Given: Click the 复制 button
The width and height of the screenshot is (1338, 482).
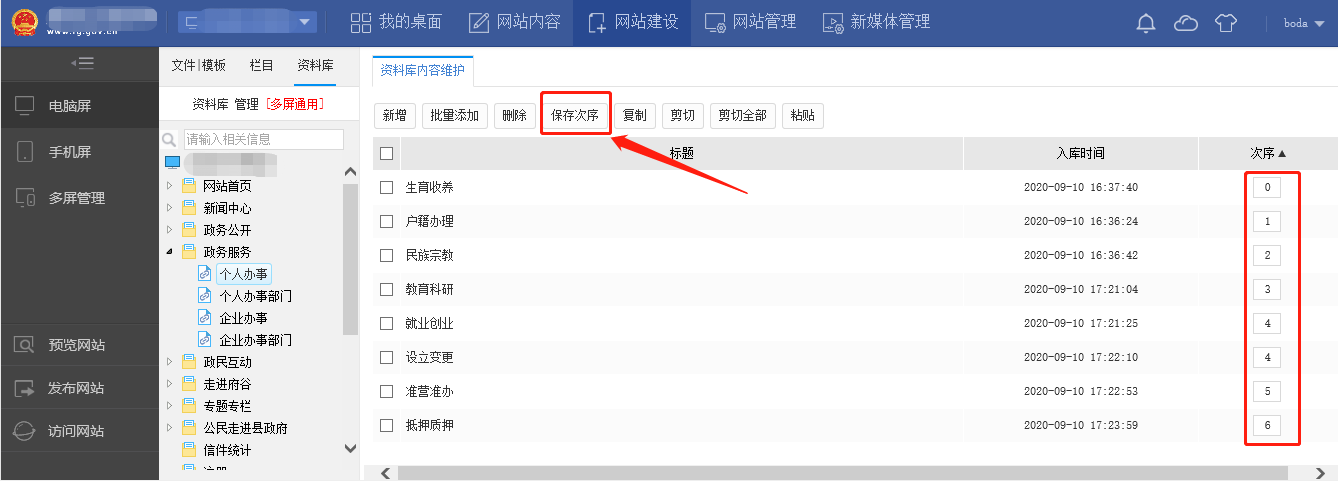Looking at the screenshot, I should click(x=634, y=116).
